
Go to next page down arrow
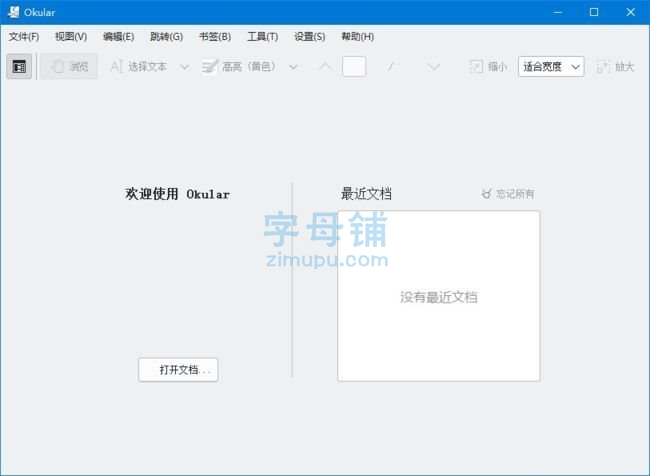tap(434, 66)
